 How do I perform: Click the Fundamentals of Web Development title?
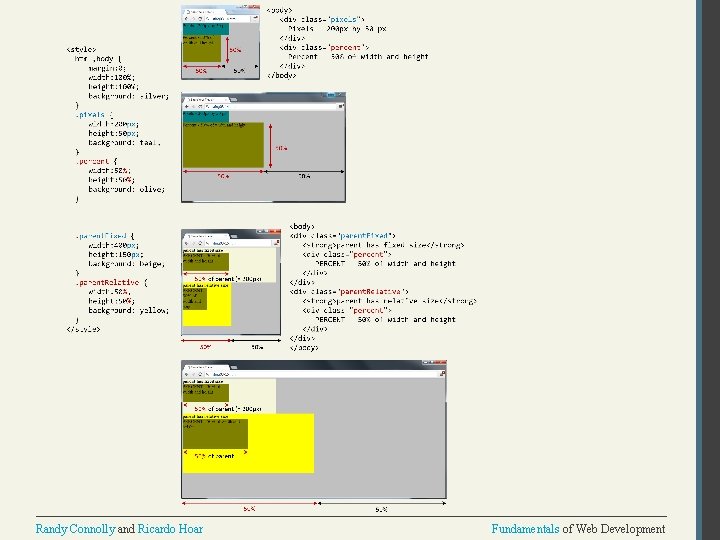pos(578,529)
